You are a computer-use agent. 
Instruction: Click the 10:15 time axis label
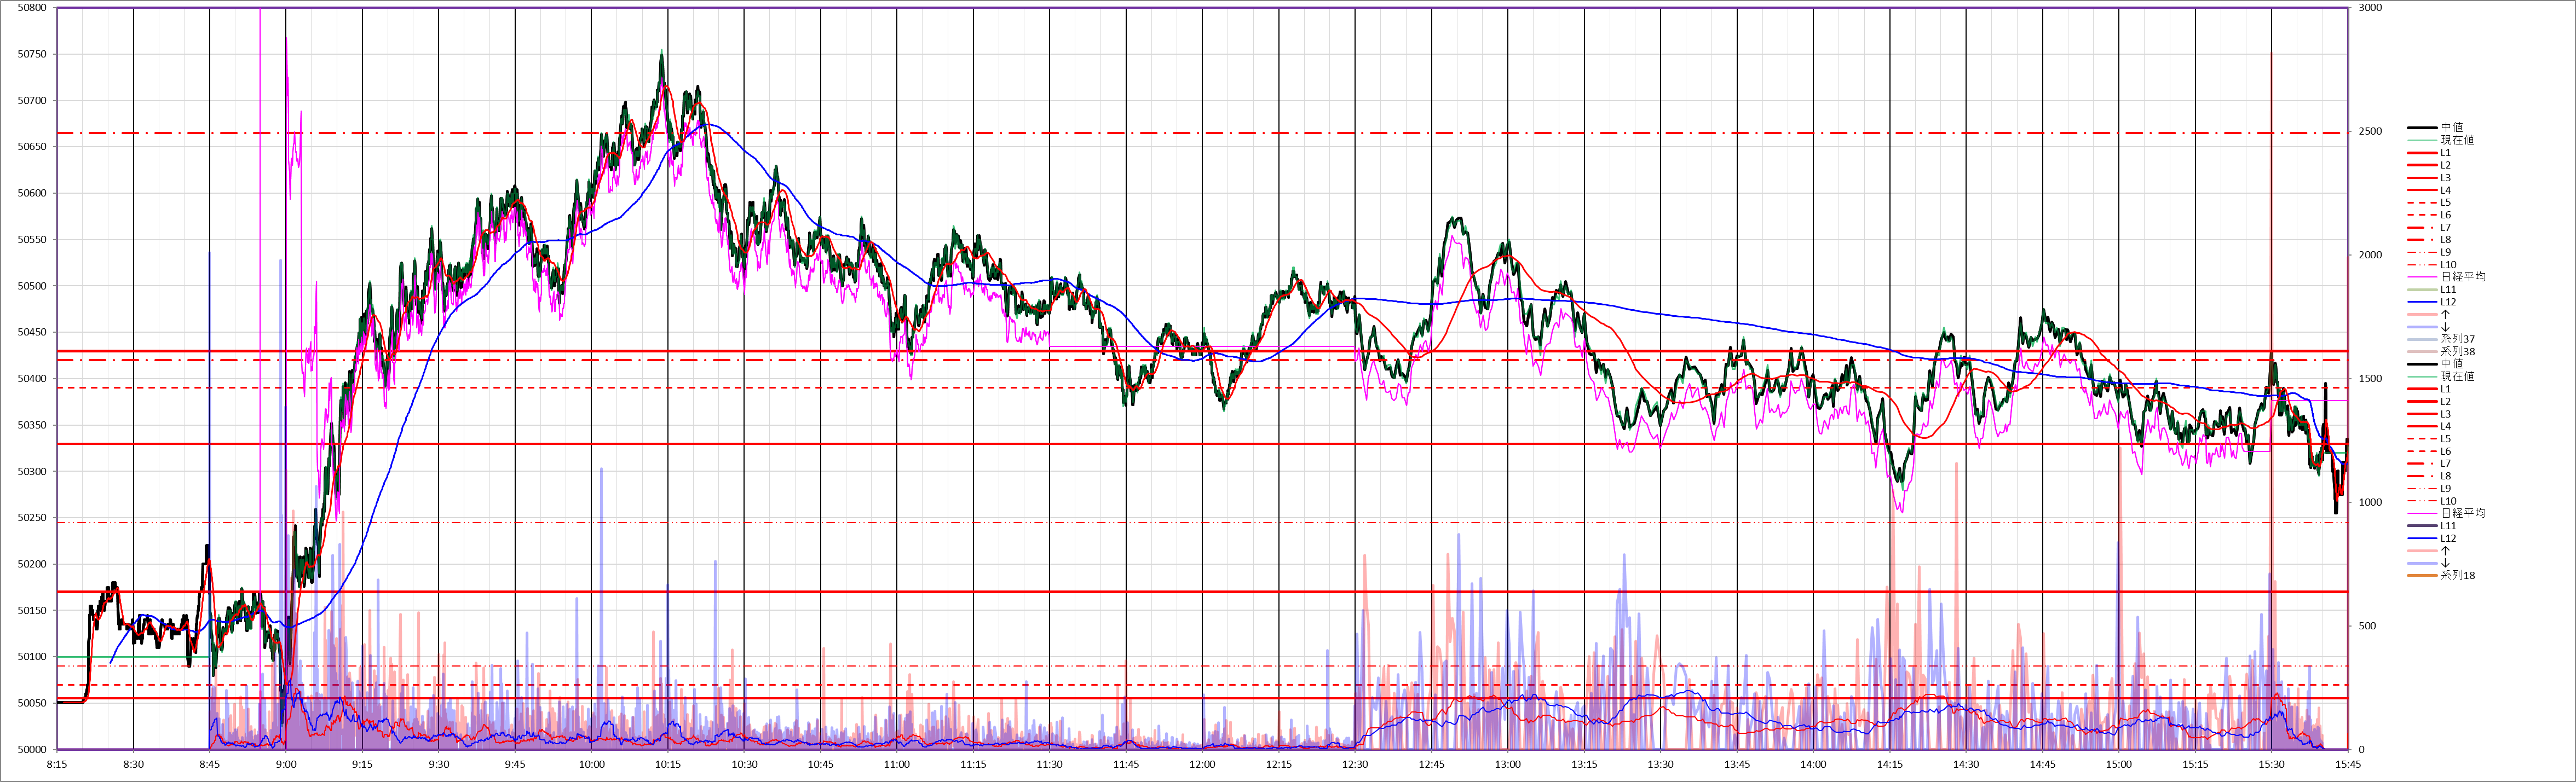tap(668, 765)
